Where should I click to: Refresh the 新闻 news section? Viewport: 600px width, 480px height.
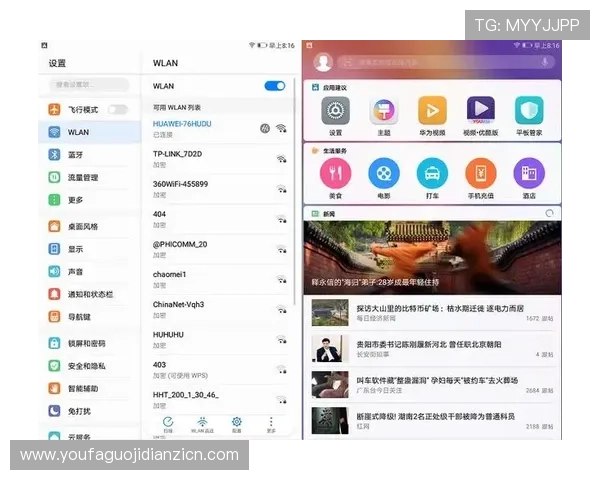tap(549, 213)
